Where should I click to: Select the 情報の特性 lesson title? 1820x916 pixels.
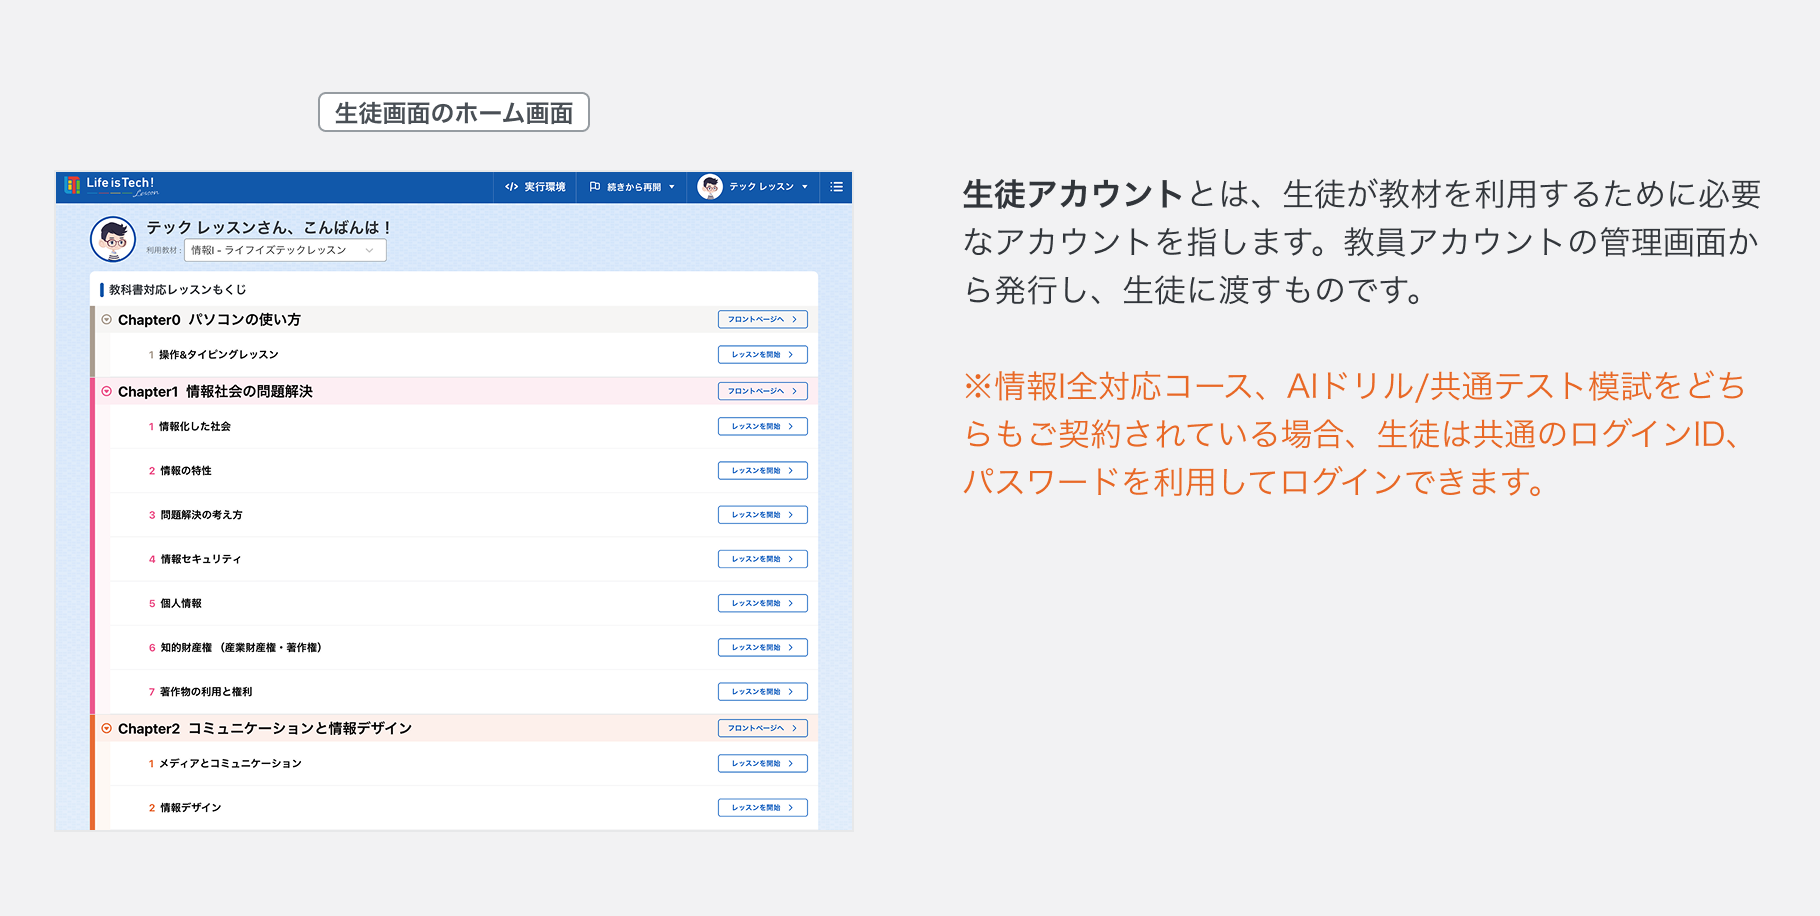point(186,471)
